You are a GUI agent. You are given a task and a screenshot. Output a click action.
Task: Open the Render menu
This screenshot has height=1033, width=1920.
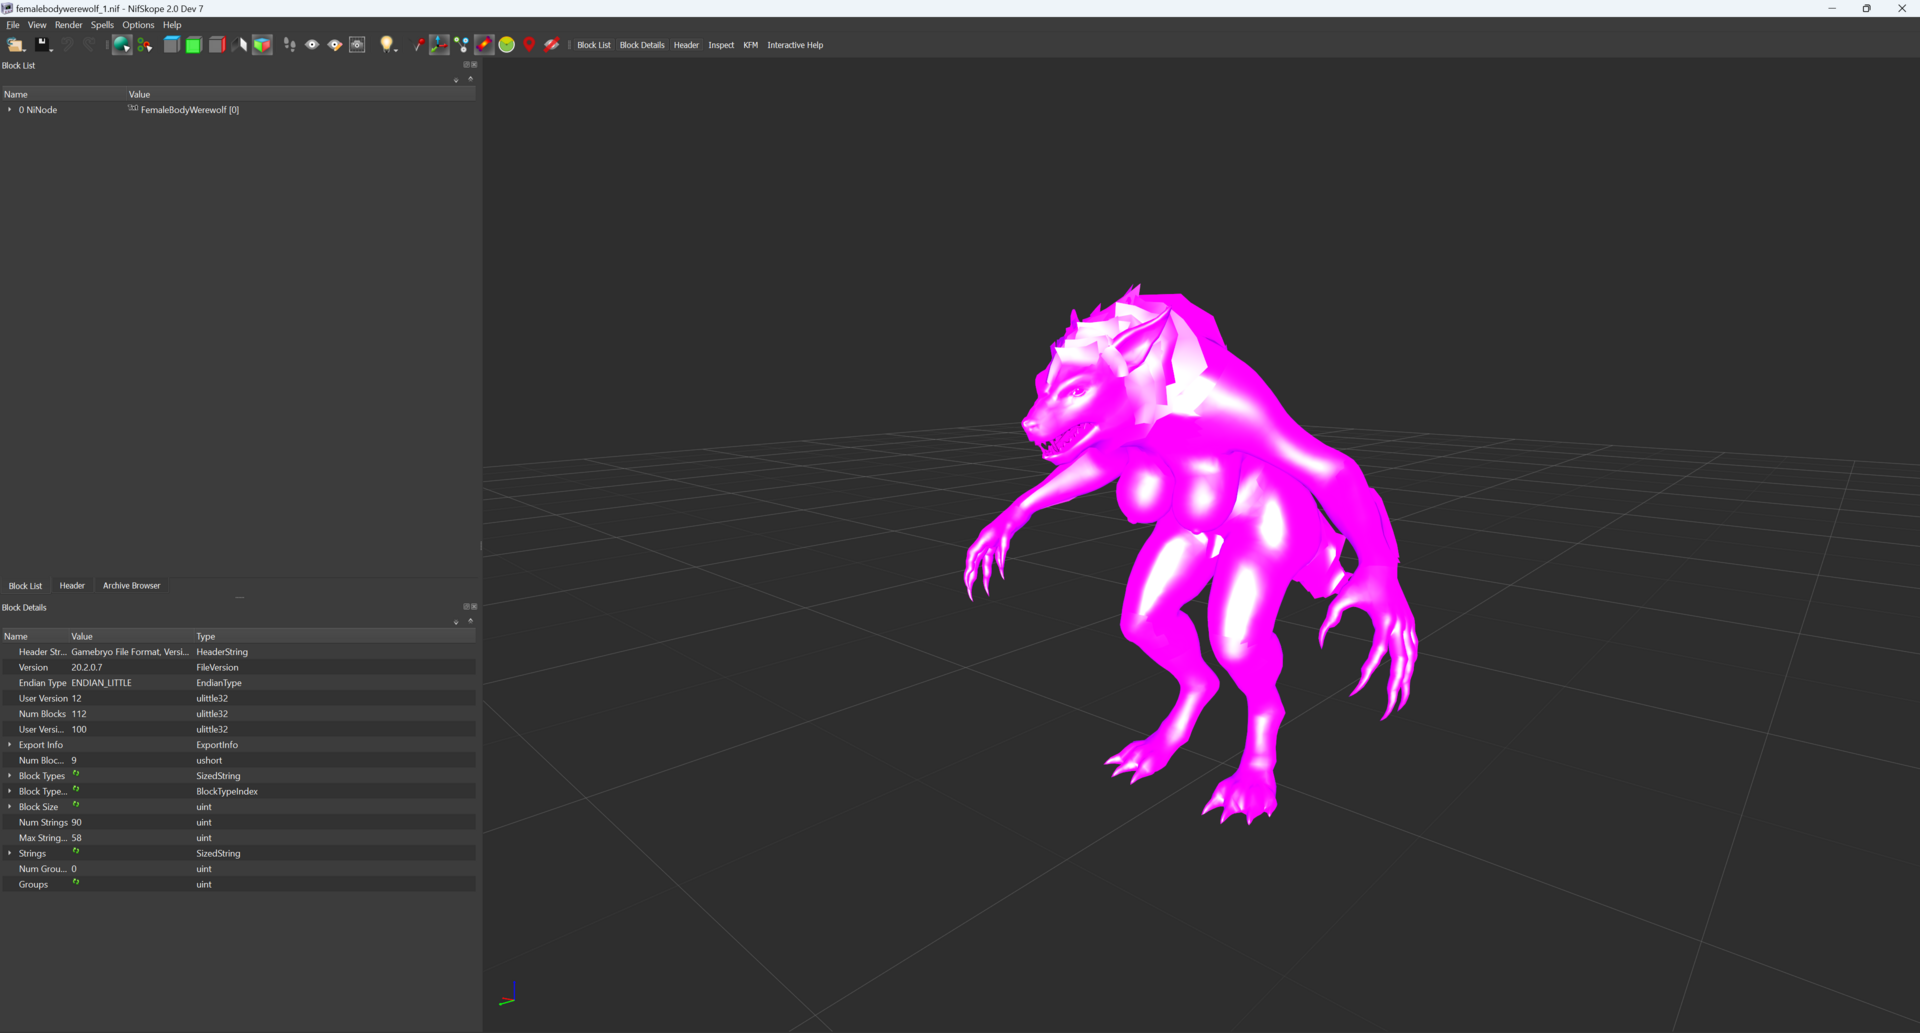click(68, 25)
